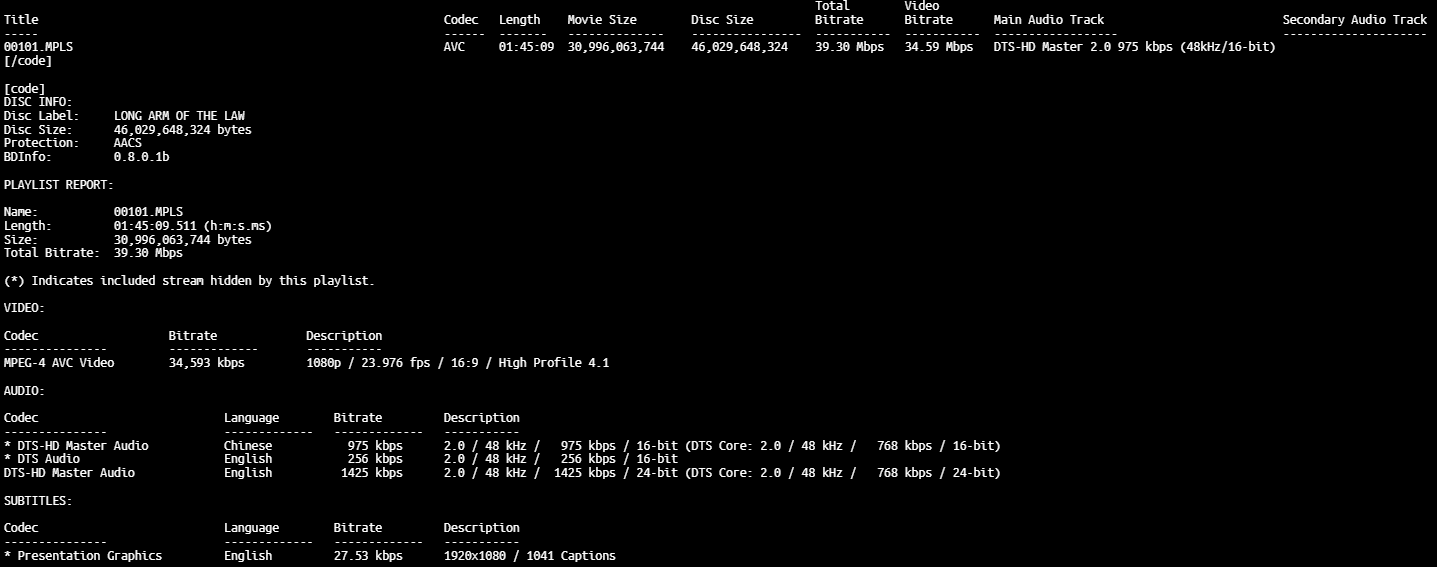This screenshot has height=567, width=1437.
Task: Click the "Presentation Graphics" subtitle codec
Action: click(x=89, y=556)
